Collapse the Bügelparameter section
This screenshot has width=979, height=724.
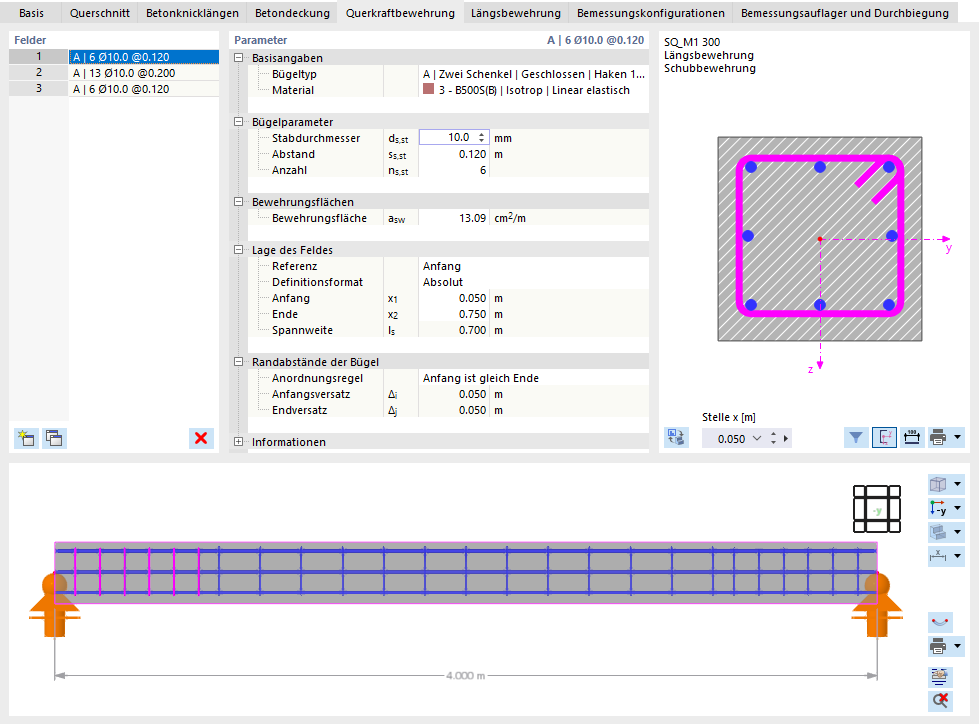point(239,122)
